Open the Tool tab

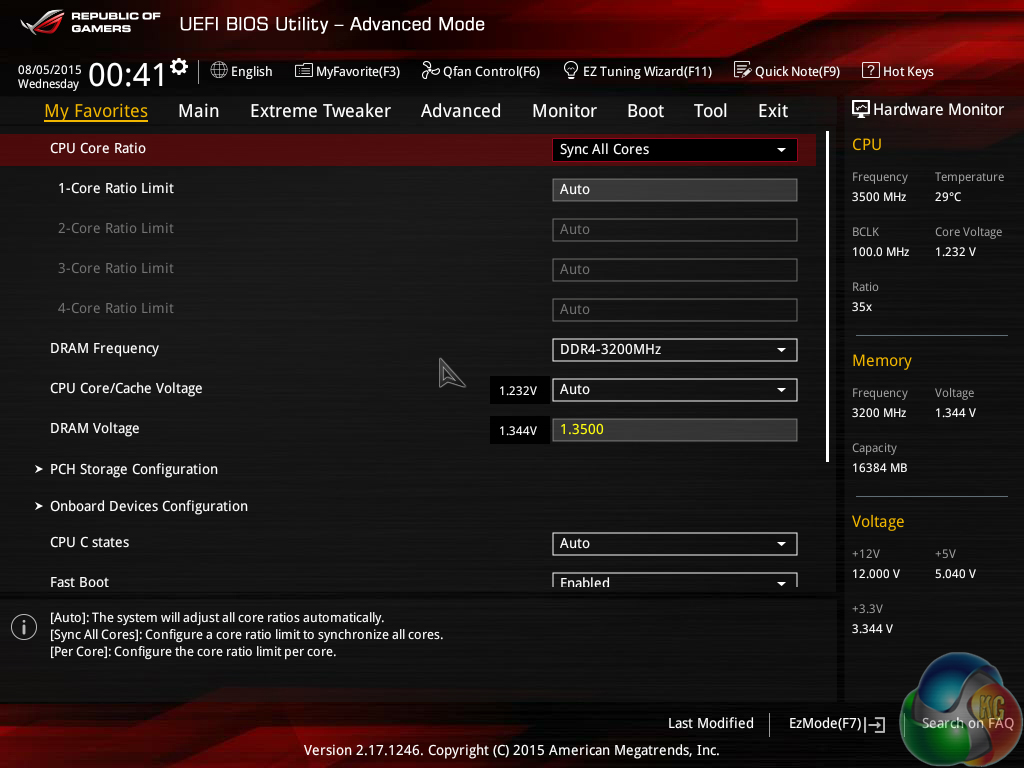coord(710,111)
